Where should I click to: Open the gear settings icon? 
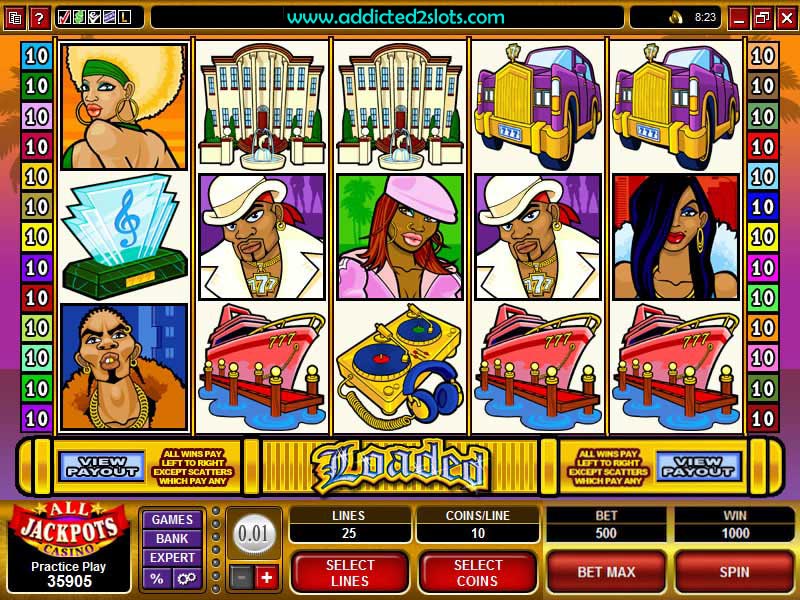[x=186, y=579]
